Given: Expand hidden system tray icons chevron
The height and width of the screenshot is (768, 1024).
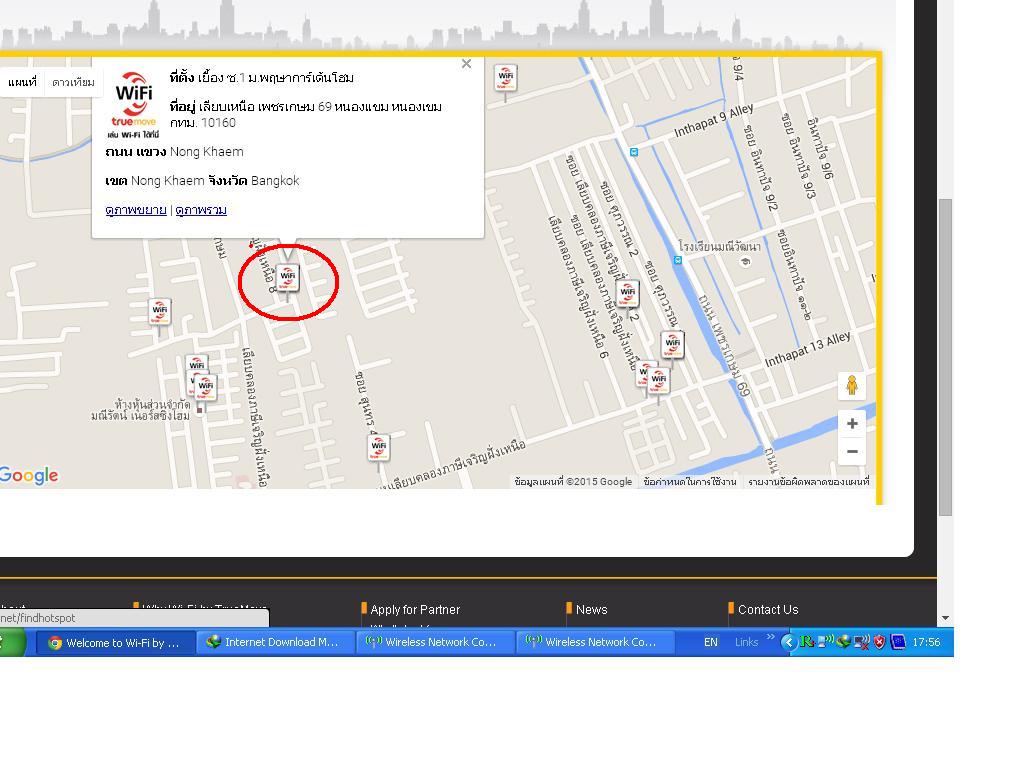Looking at the screenshot, I should pos(788,643).
